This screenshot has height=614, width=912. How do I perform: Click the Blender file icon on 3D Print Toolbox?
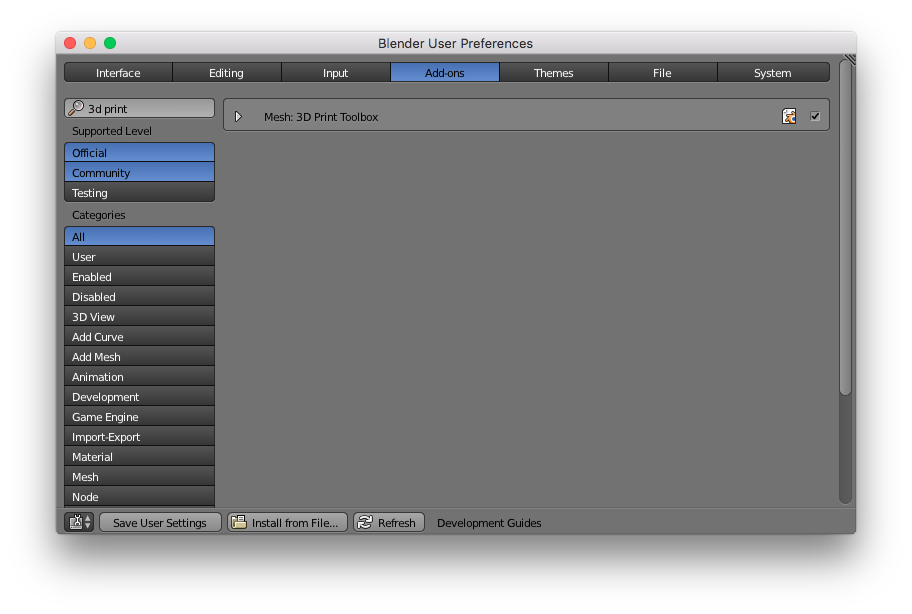click(789, 116)
